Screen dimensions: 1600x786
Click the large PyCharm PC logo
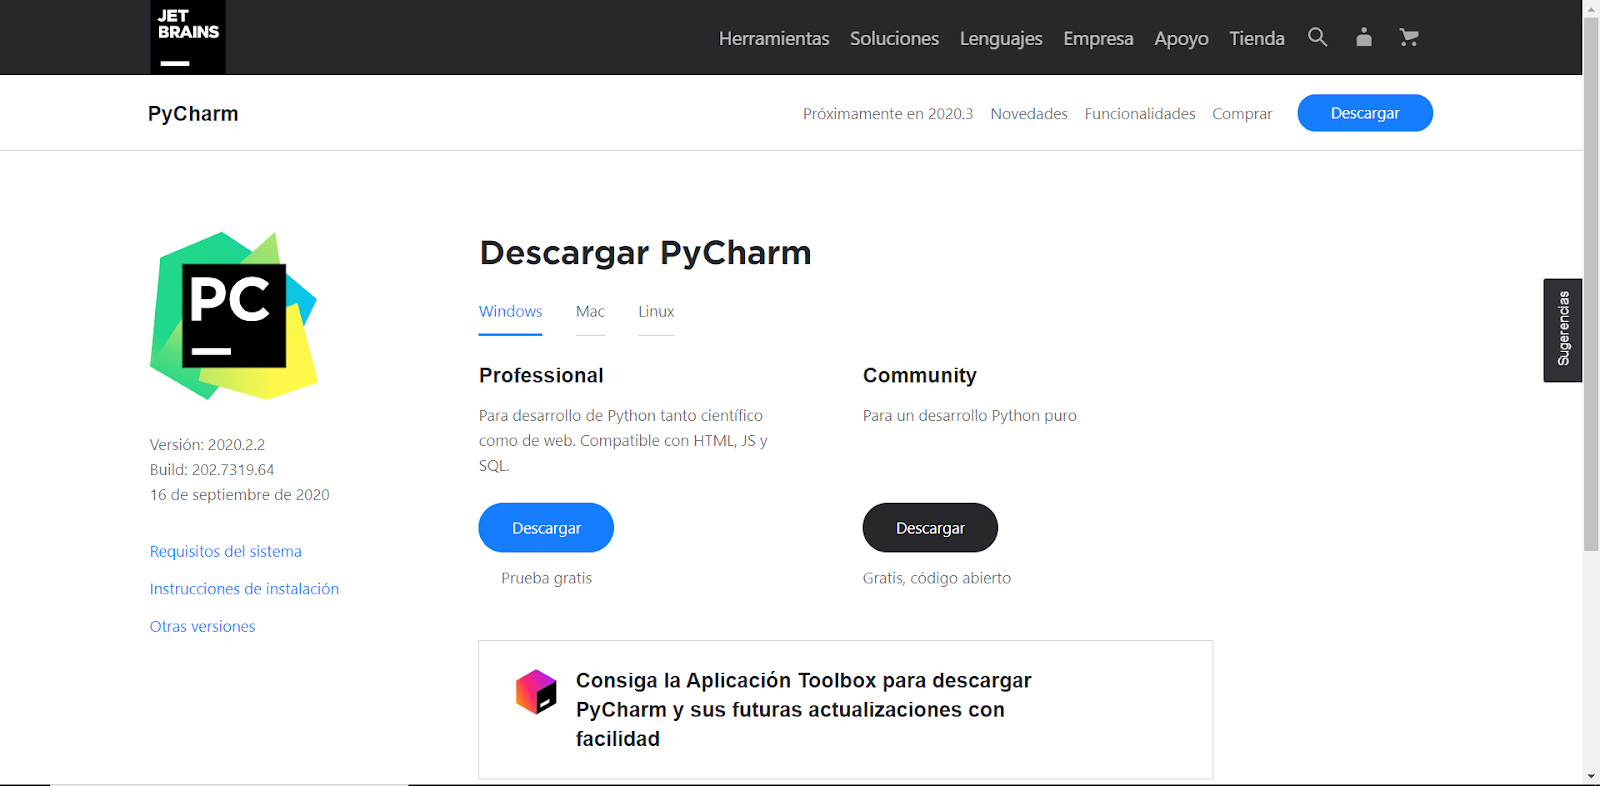(x=234, y=316)
